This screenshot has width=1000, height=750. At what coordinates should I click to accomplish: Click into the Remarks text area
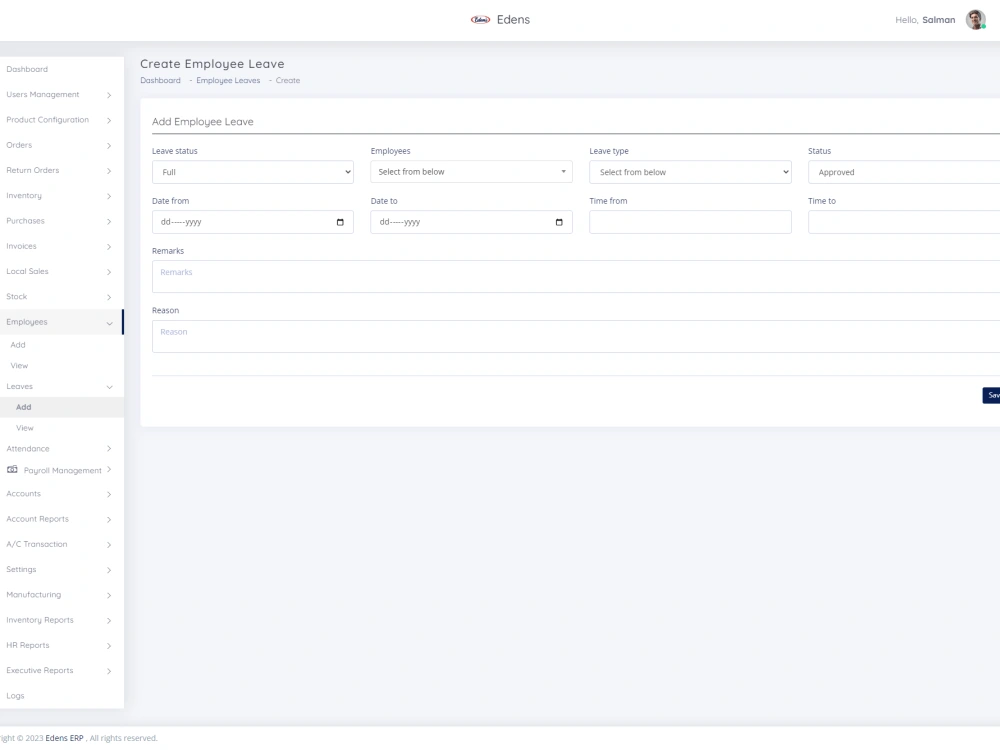point(576,277)
